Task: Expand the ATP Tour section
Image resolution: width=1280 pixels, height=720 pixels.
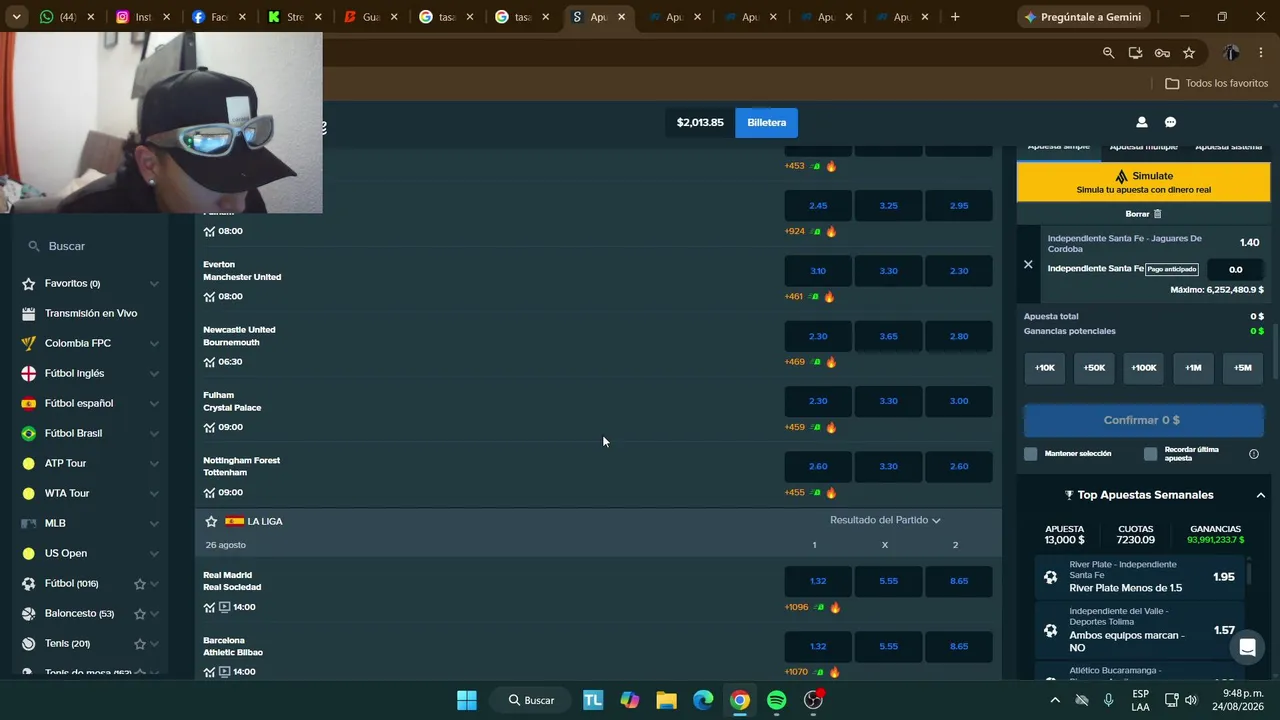Action: (154, 464)
